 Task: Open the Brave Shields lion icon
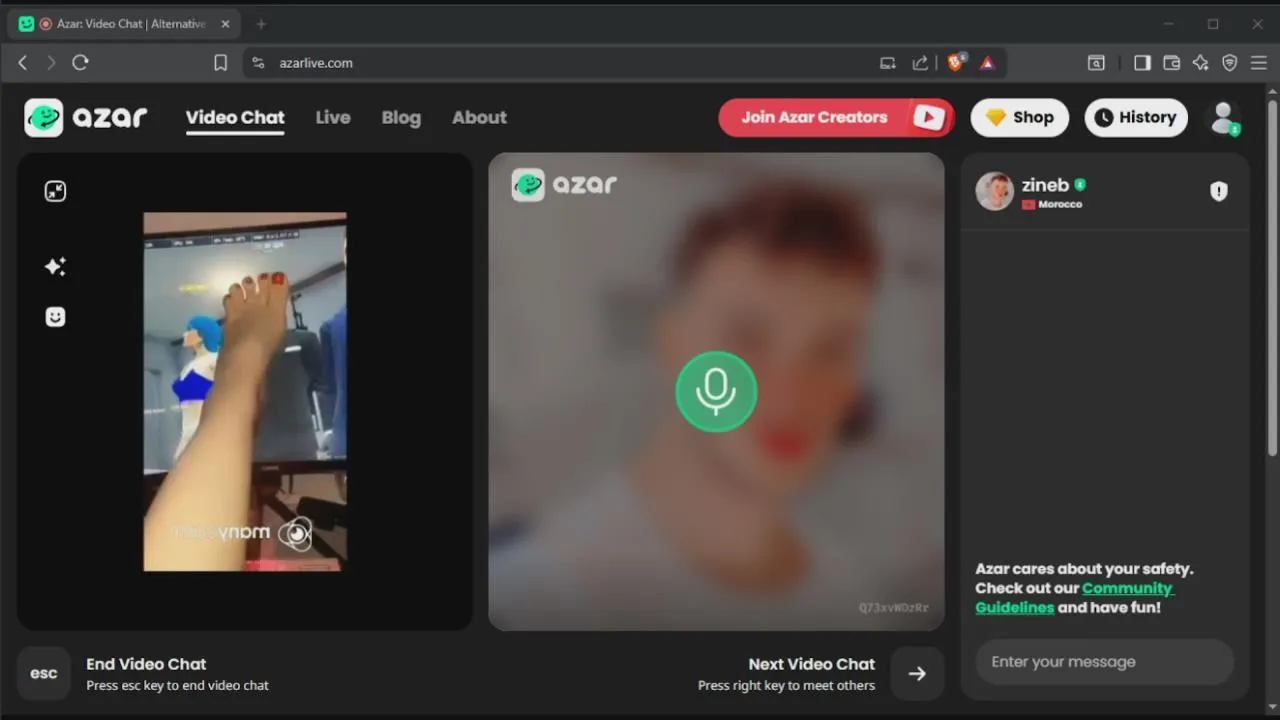point(955,62)
